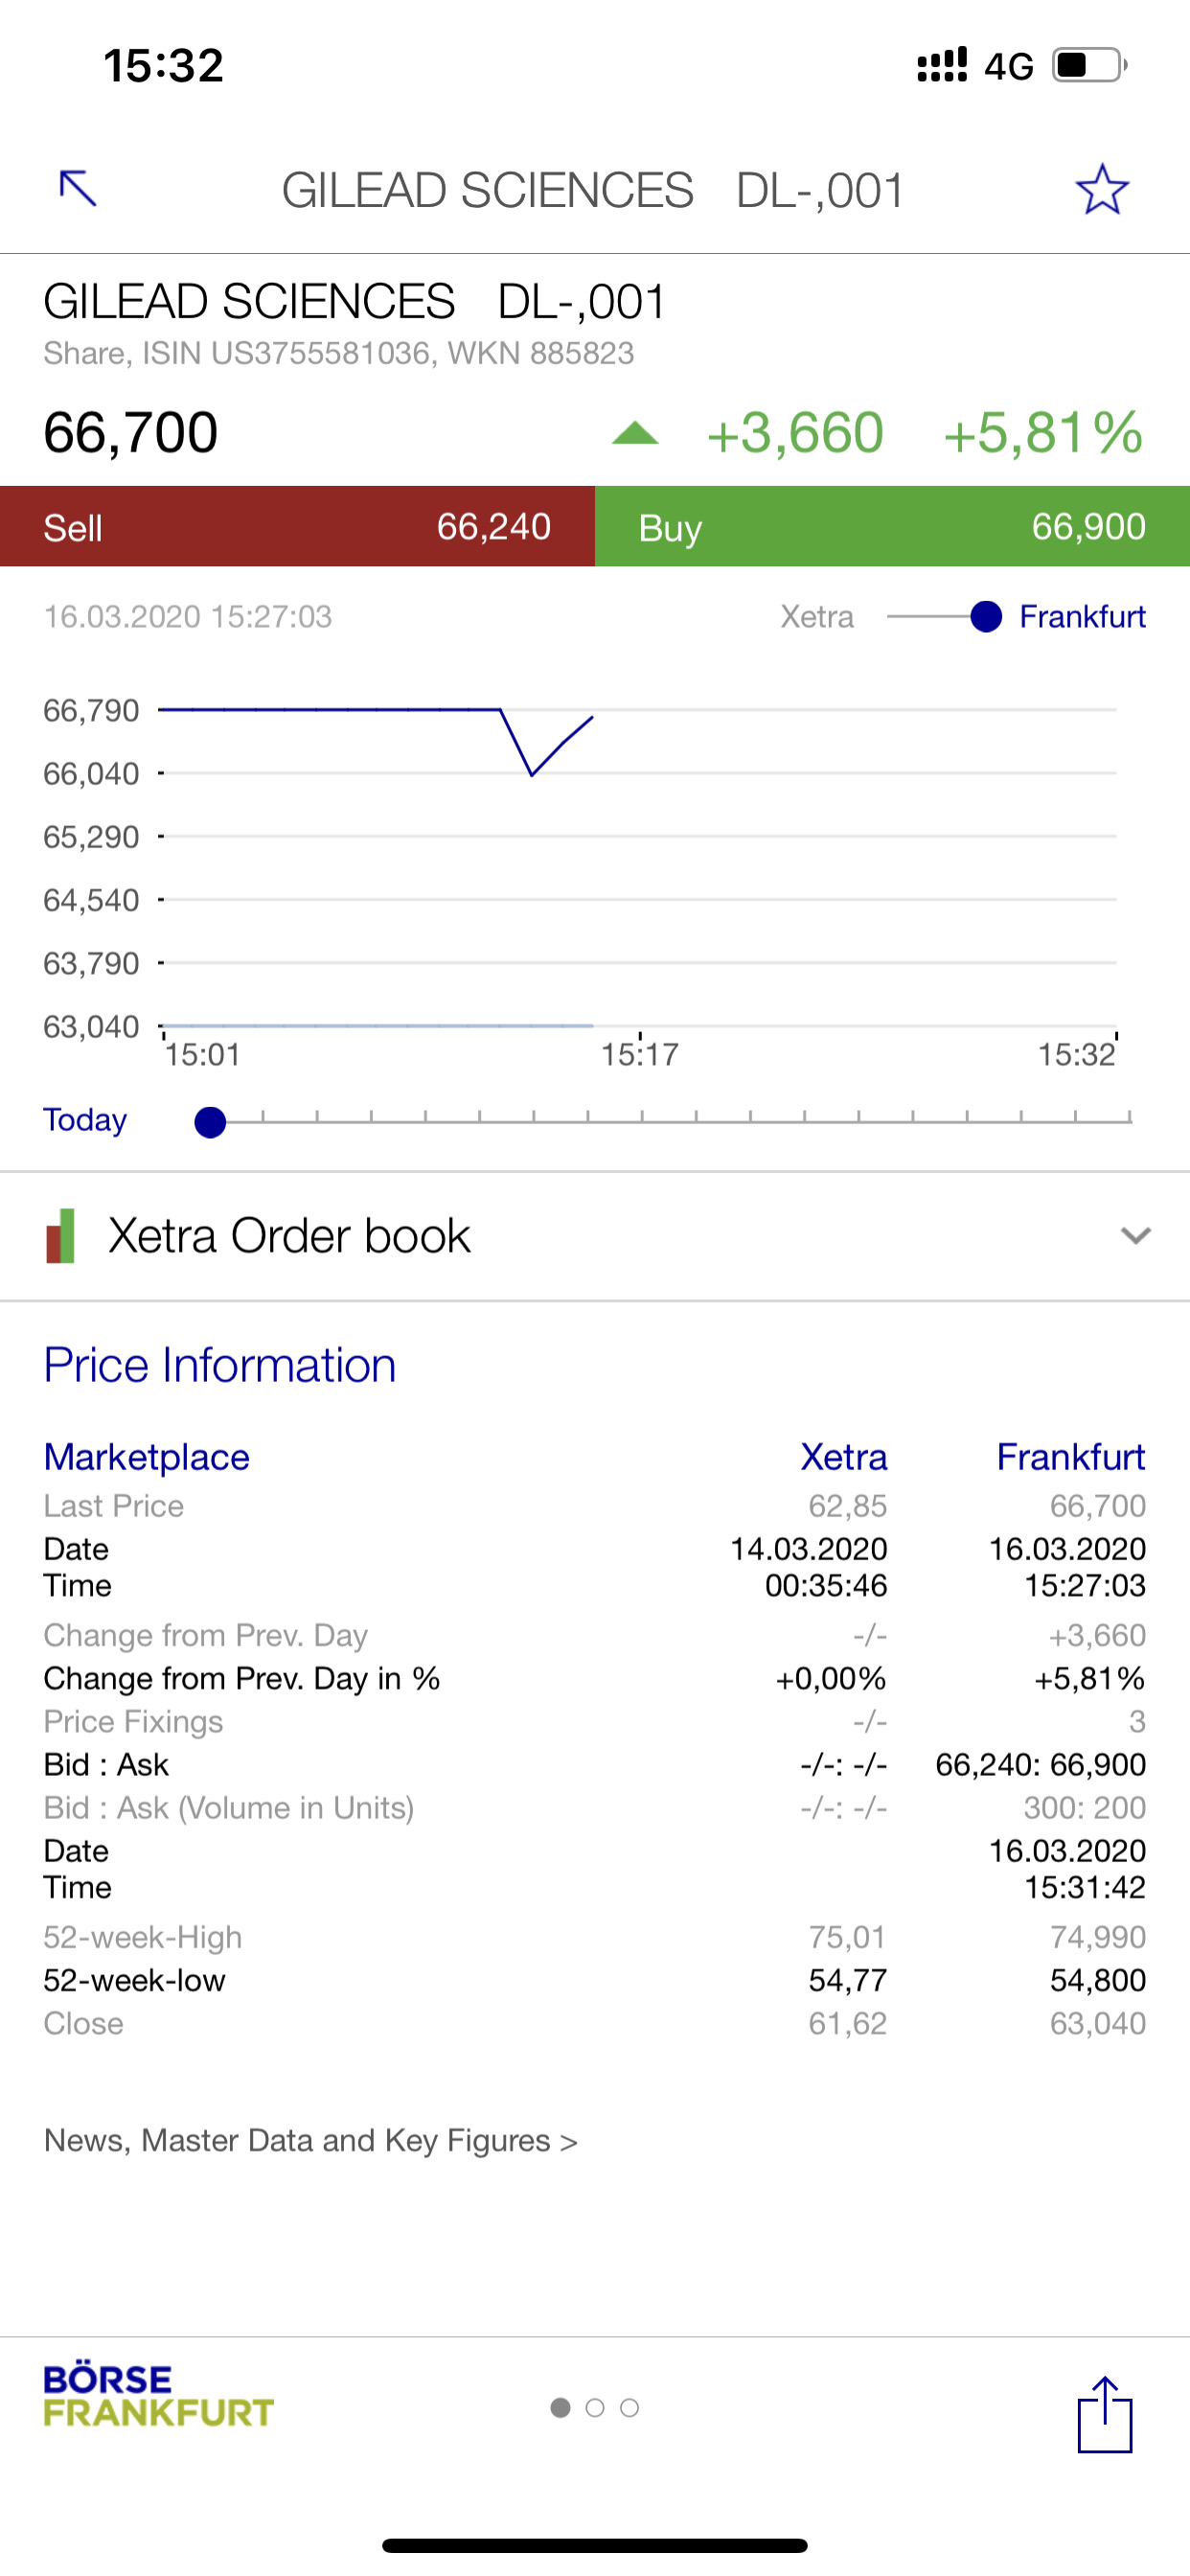
Task: Tap the time range slider handle
Action: [x=210, y=1122]
